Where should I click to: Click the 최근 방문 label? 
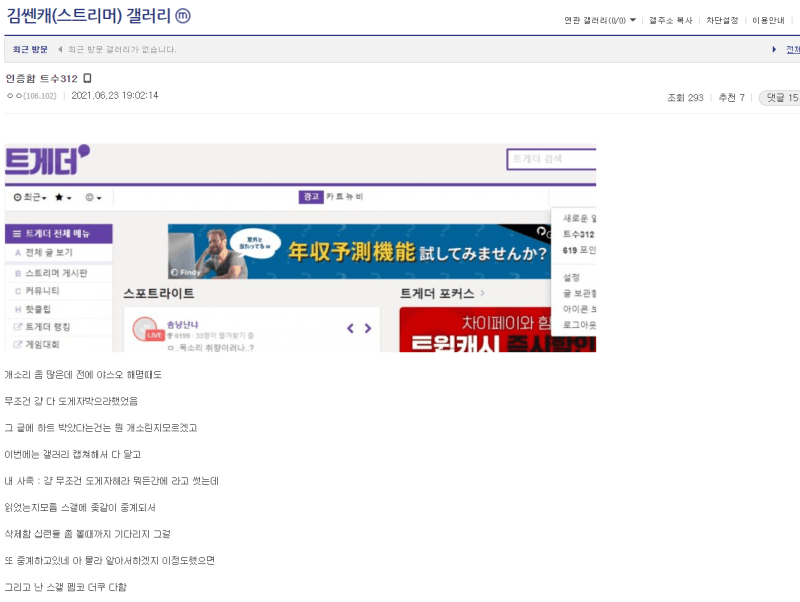tap(30, 49)
